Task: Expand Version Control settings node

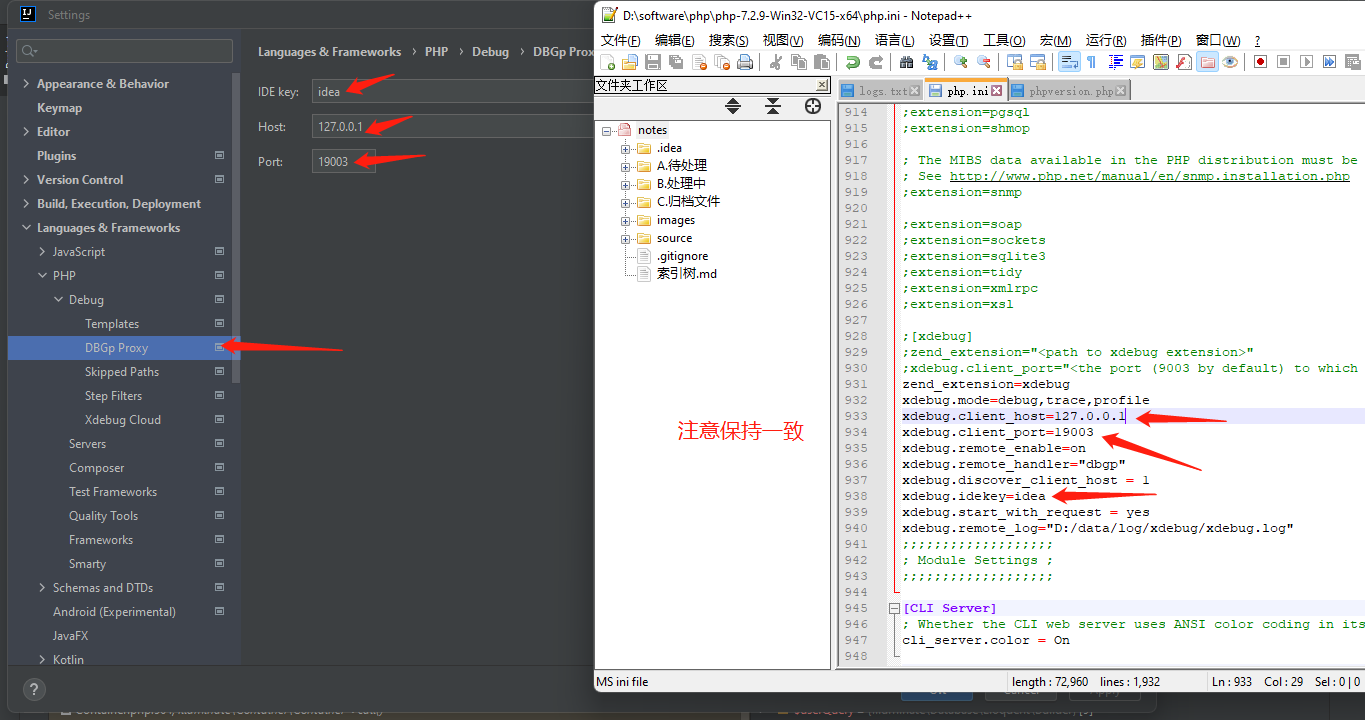Action: tap(26, 180)
